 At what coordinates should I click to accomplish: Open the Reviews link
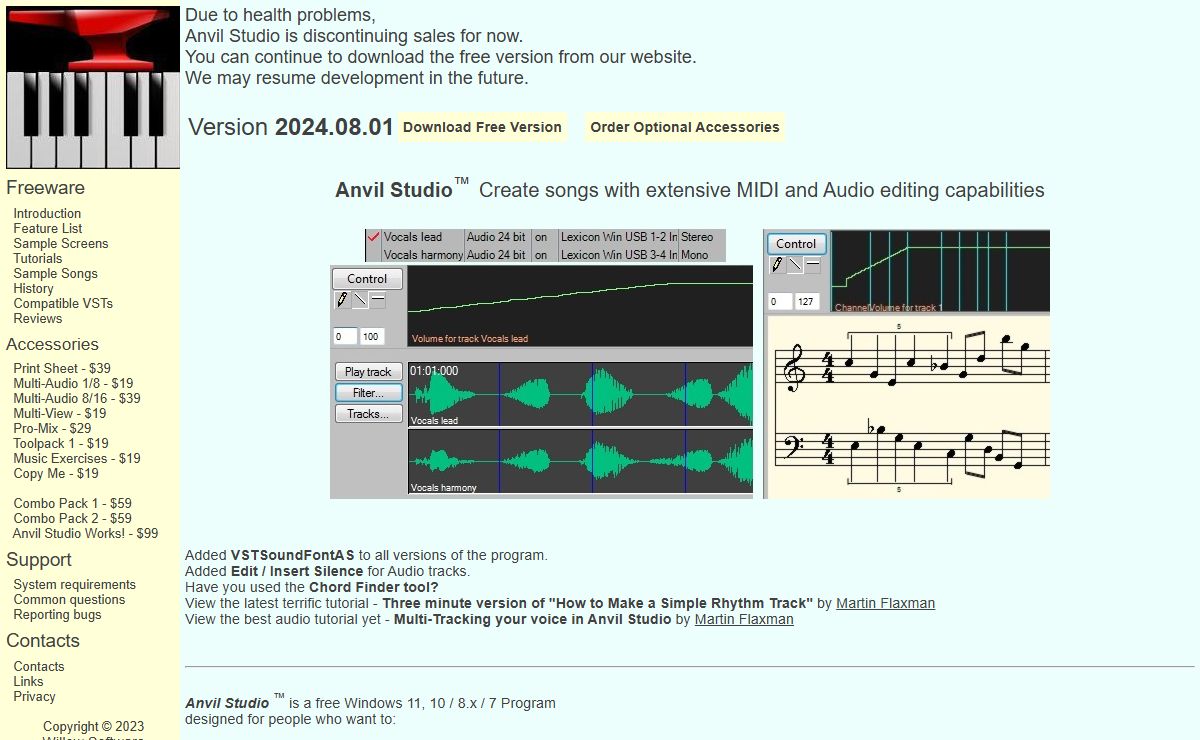[38, 318]
